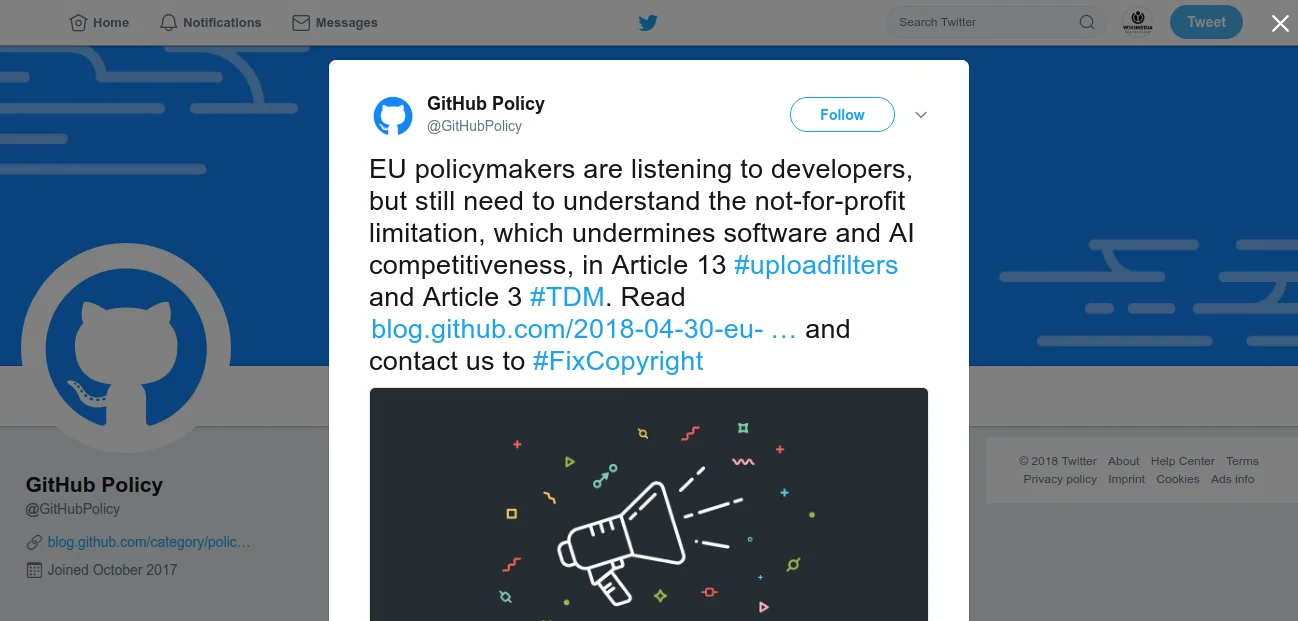Viewport: 1298px width, 621px height.
Task: Open the #TDM hashtag link
Action: coord(567,297)
